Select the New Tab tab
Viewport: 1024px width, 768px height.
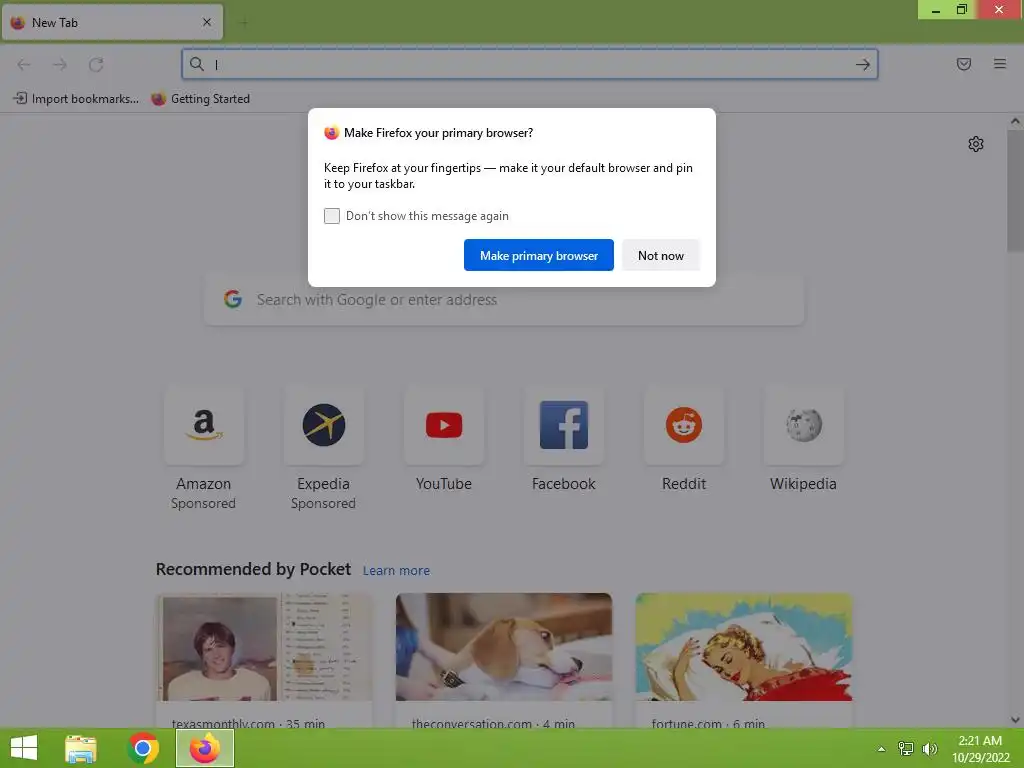(x=112, y=23)
